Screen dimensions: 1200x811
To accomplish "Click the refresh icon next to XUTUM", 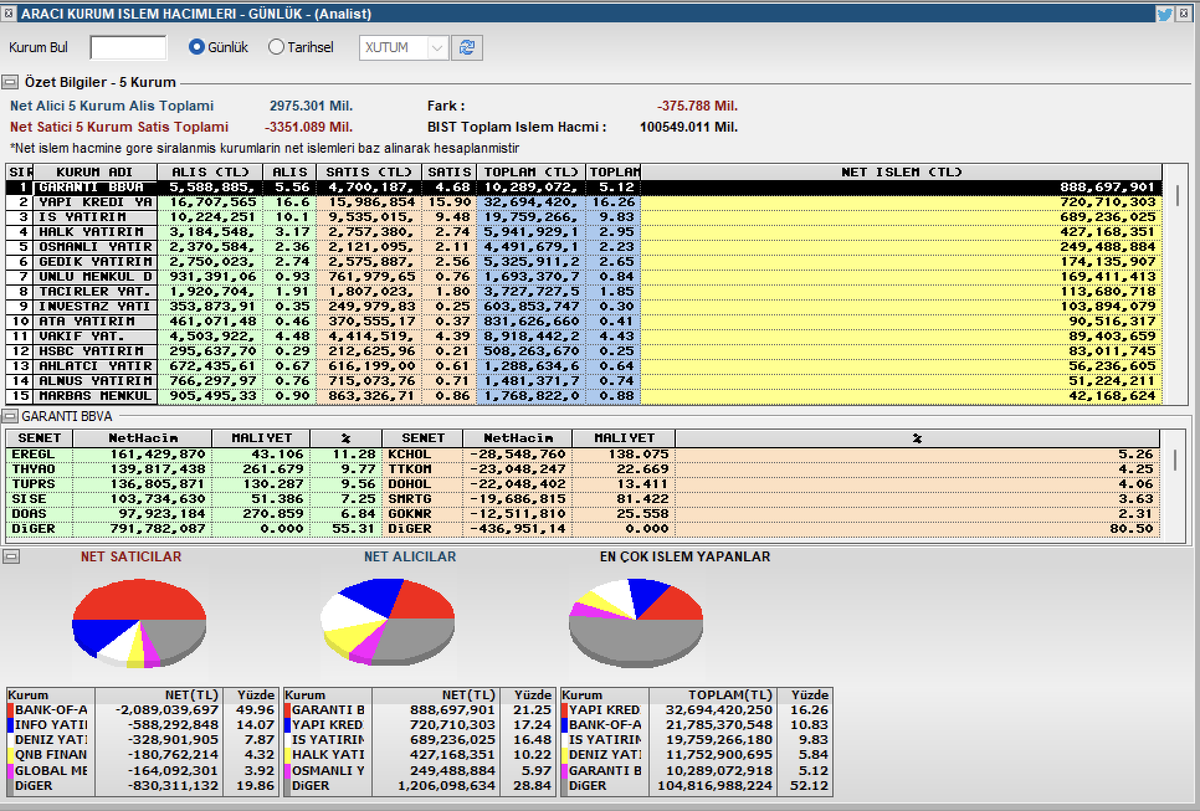I will click(x=467, y=47).
